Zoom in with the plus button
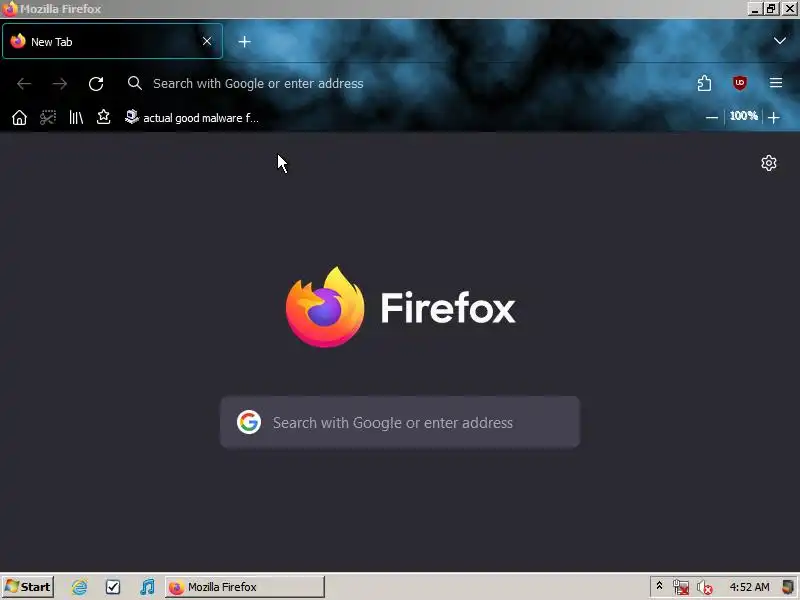The width and height of the screenshot is (800, 600). pyautogui.click(x=773, y=117)
